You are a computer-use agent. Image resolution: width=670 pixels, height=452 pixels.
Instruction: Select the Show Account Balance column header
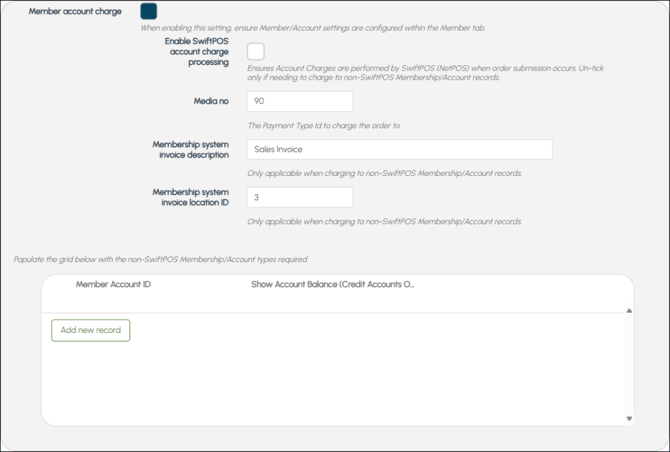pyautogui.click(x=332, y=285)
